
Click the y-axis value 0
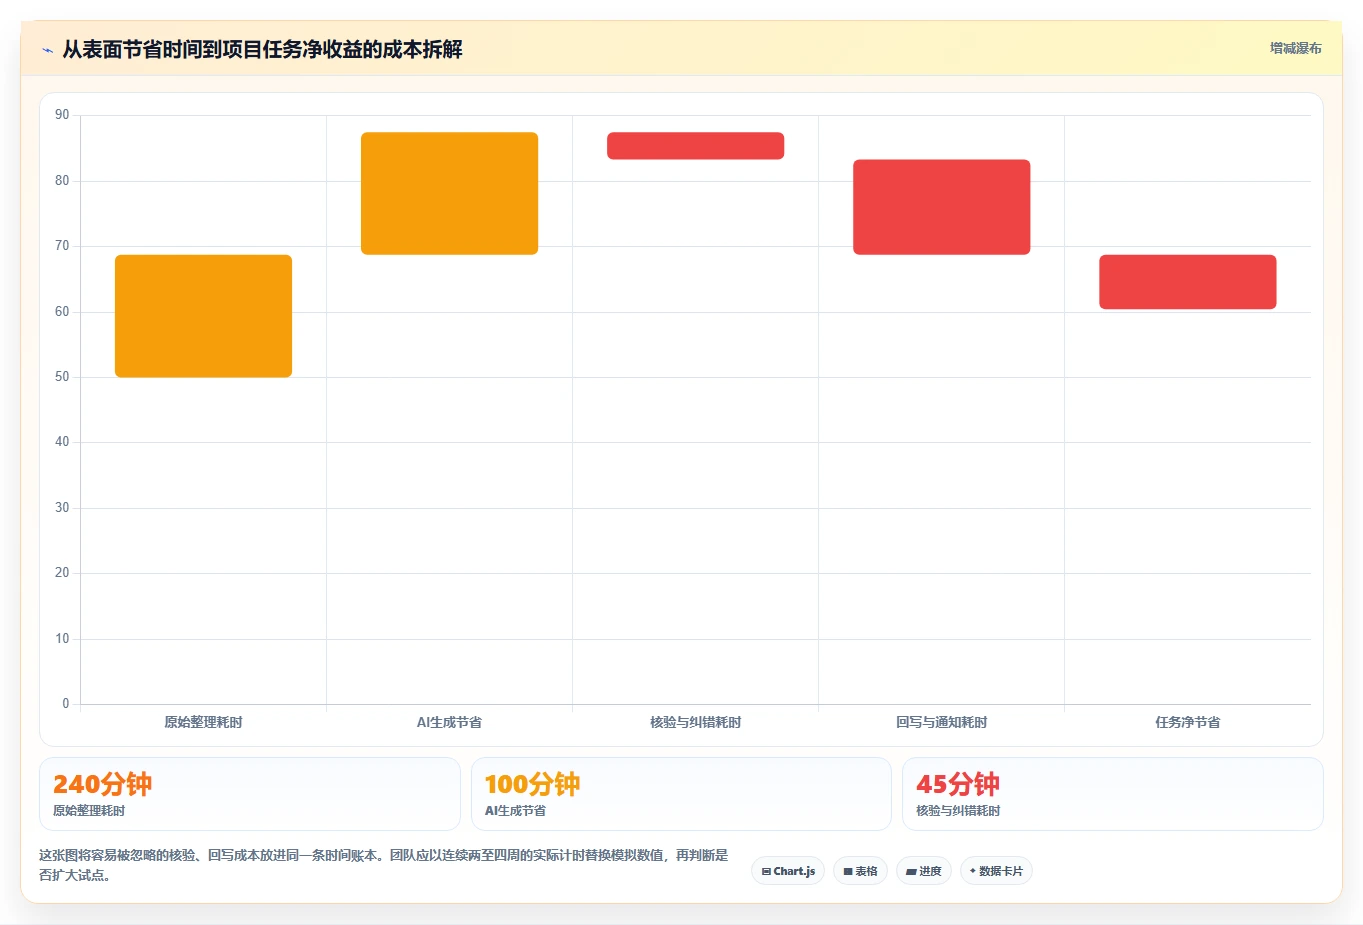(x=66, y=704)
